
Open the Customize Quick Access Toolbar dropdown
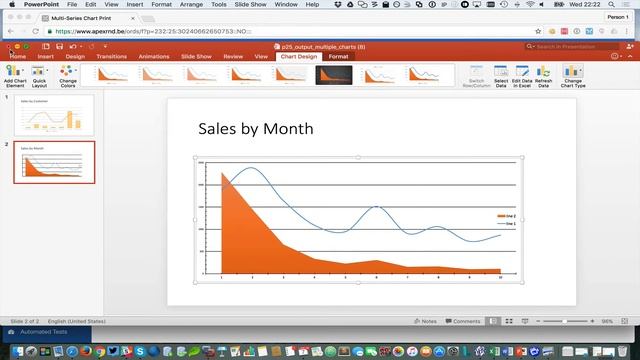tap(105, 47)
